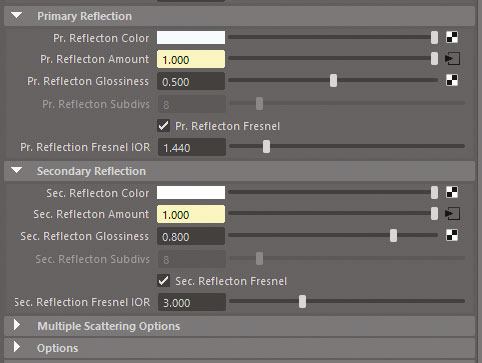482x363 pixels.
Task: Click the Pr. Reflection Fresnel IOR value field
Action: (x=192, y=147)
